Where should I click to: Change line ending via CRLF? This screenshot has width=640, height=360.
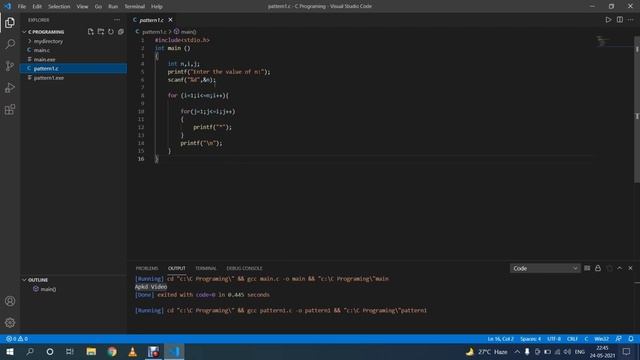click(572, 339)
